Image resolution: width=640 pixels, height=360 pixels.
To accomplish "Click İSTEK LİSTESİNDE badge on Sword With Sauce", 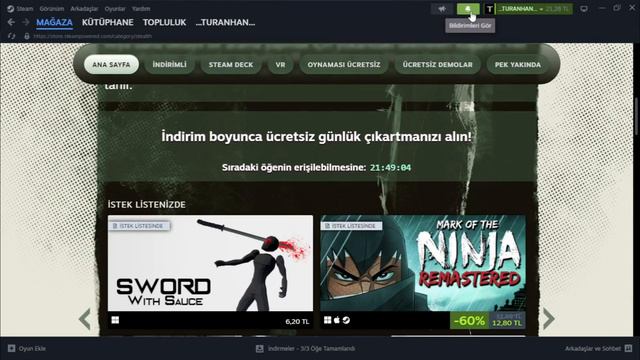I will click(x=140, y=226).
